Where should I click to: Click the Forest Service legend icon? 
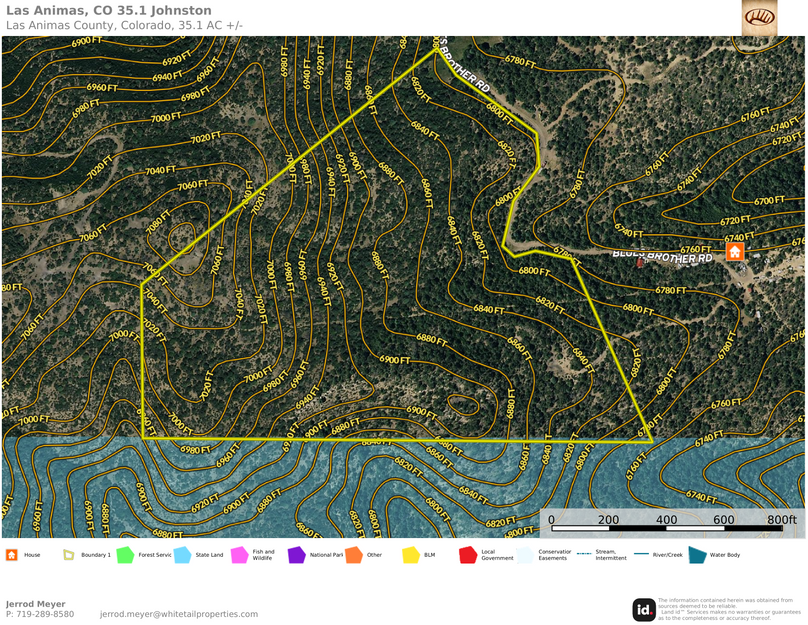tap(126, 555)
